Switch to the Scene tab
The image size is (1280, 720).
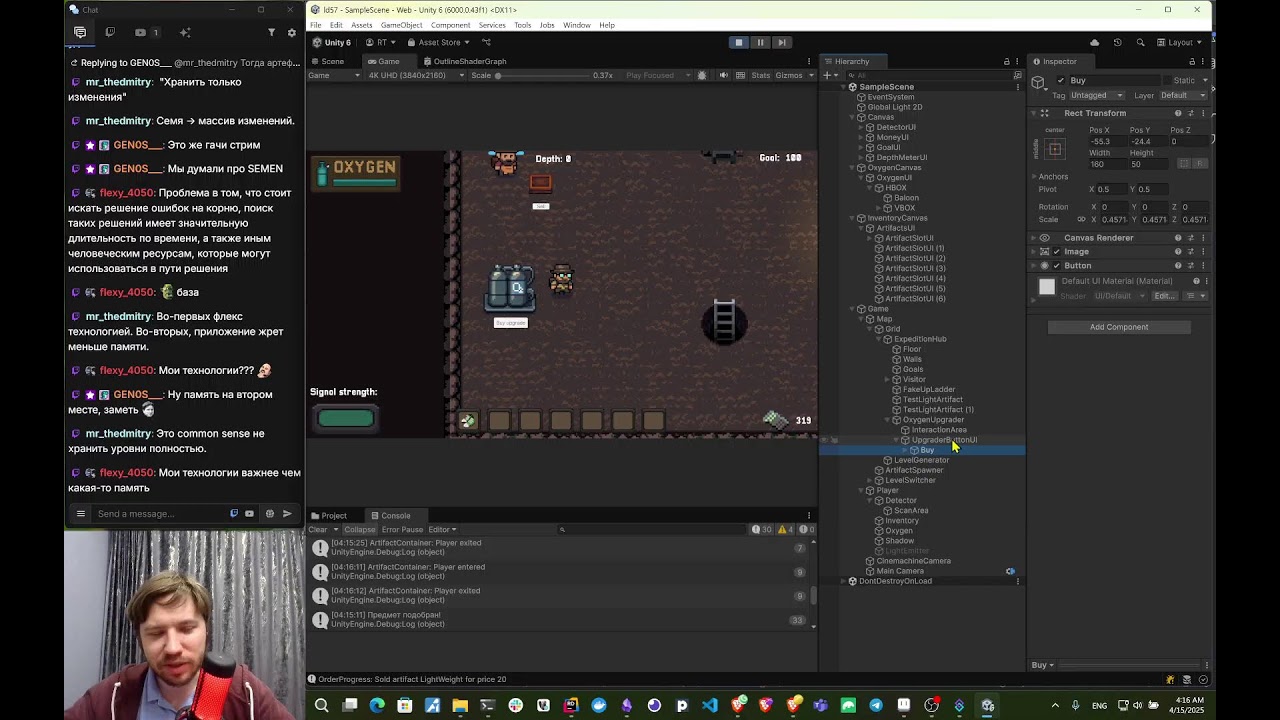coord(327,61)
